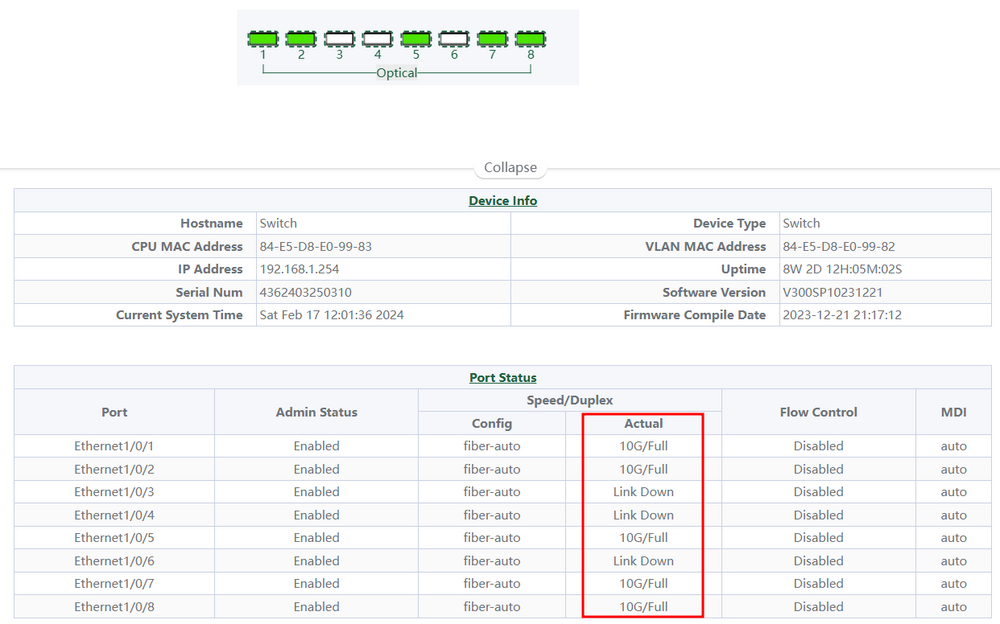Click auto MDI value for Ethernet1/0/4
This screenshot has width=1000, height=624.
[x=953, y=515]
